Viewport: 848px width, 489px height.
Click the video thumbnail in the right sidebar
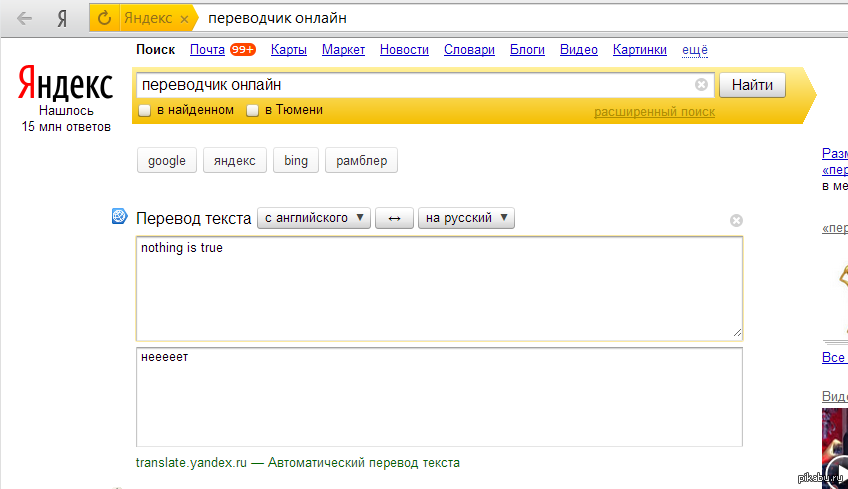[834, 448]
